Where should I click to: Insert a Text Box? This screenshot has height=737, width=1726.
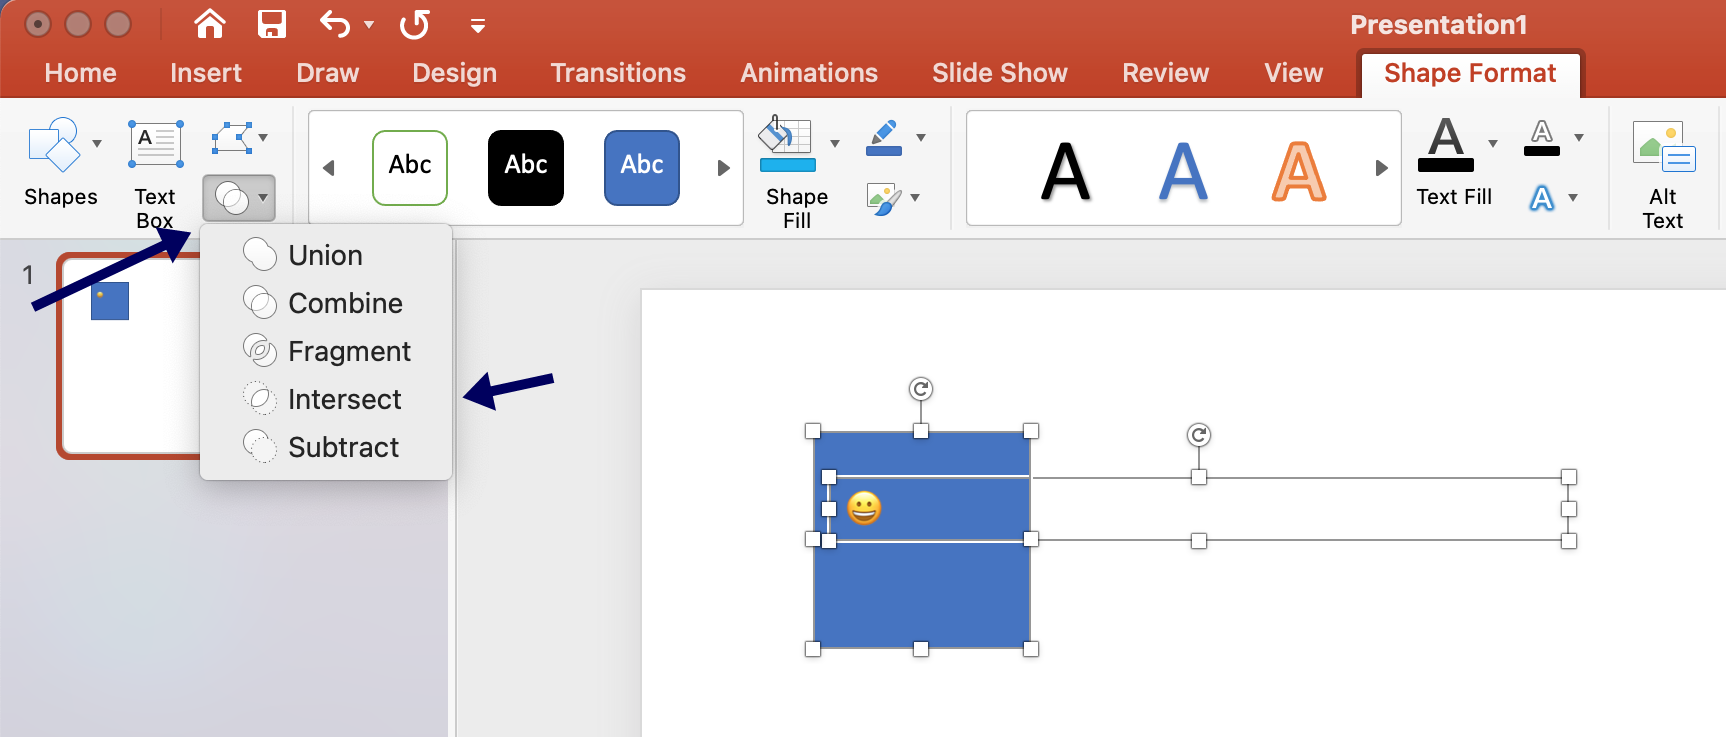(x=155, y=173)
